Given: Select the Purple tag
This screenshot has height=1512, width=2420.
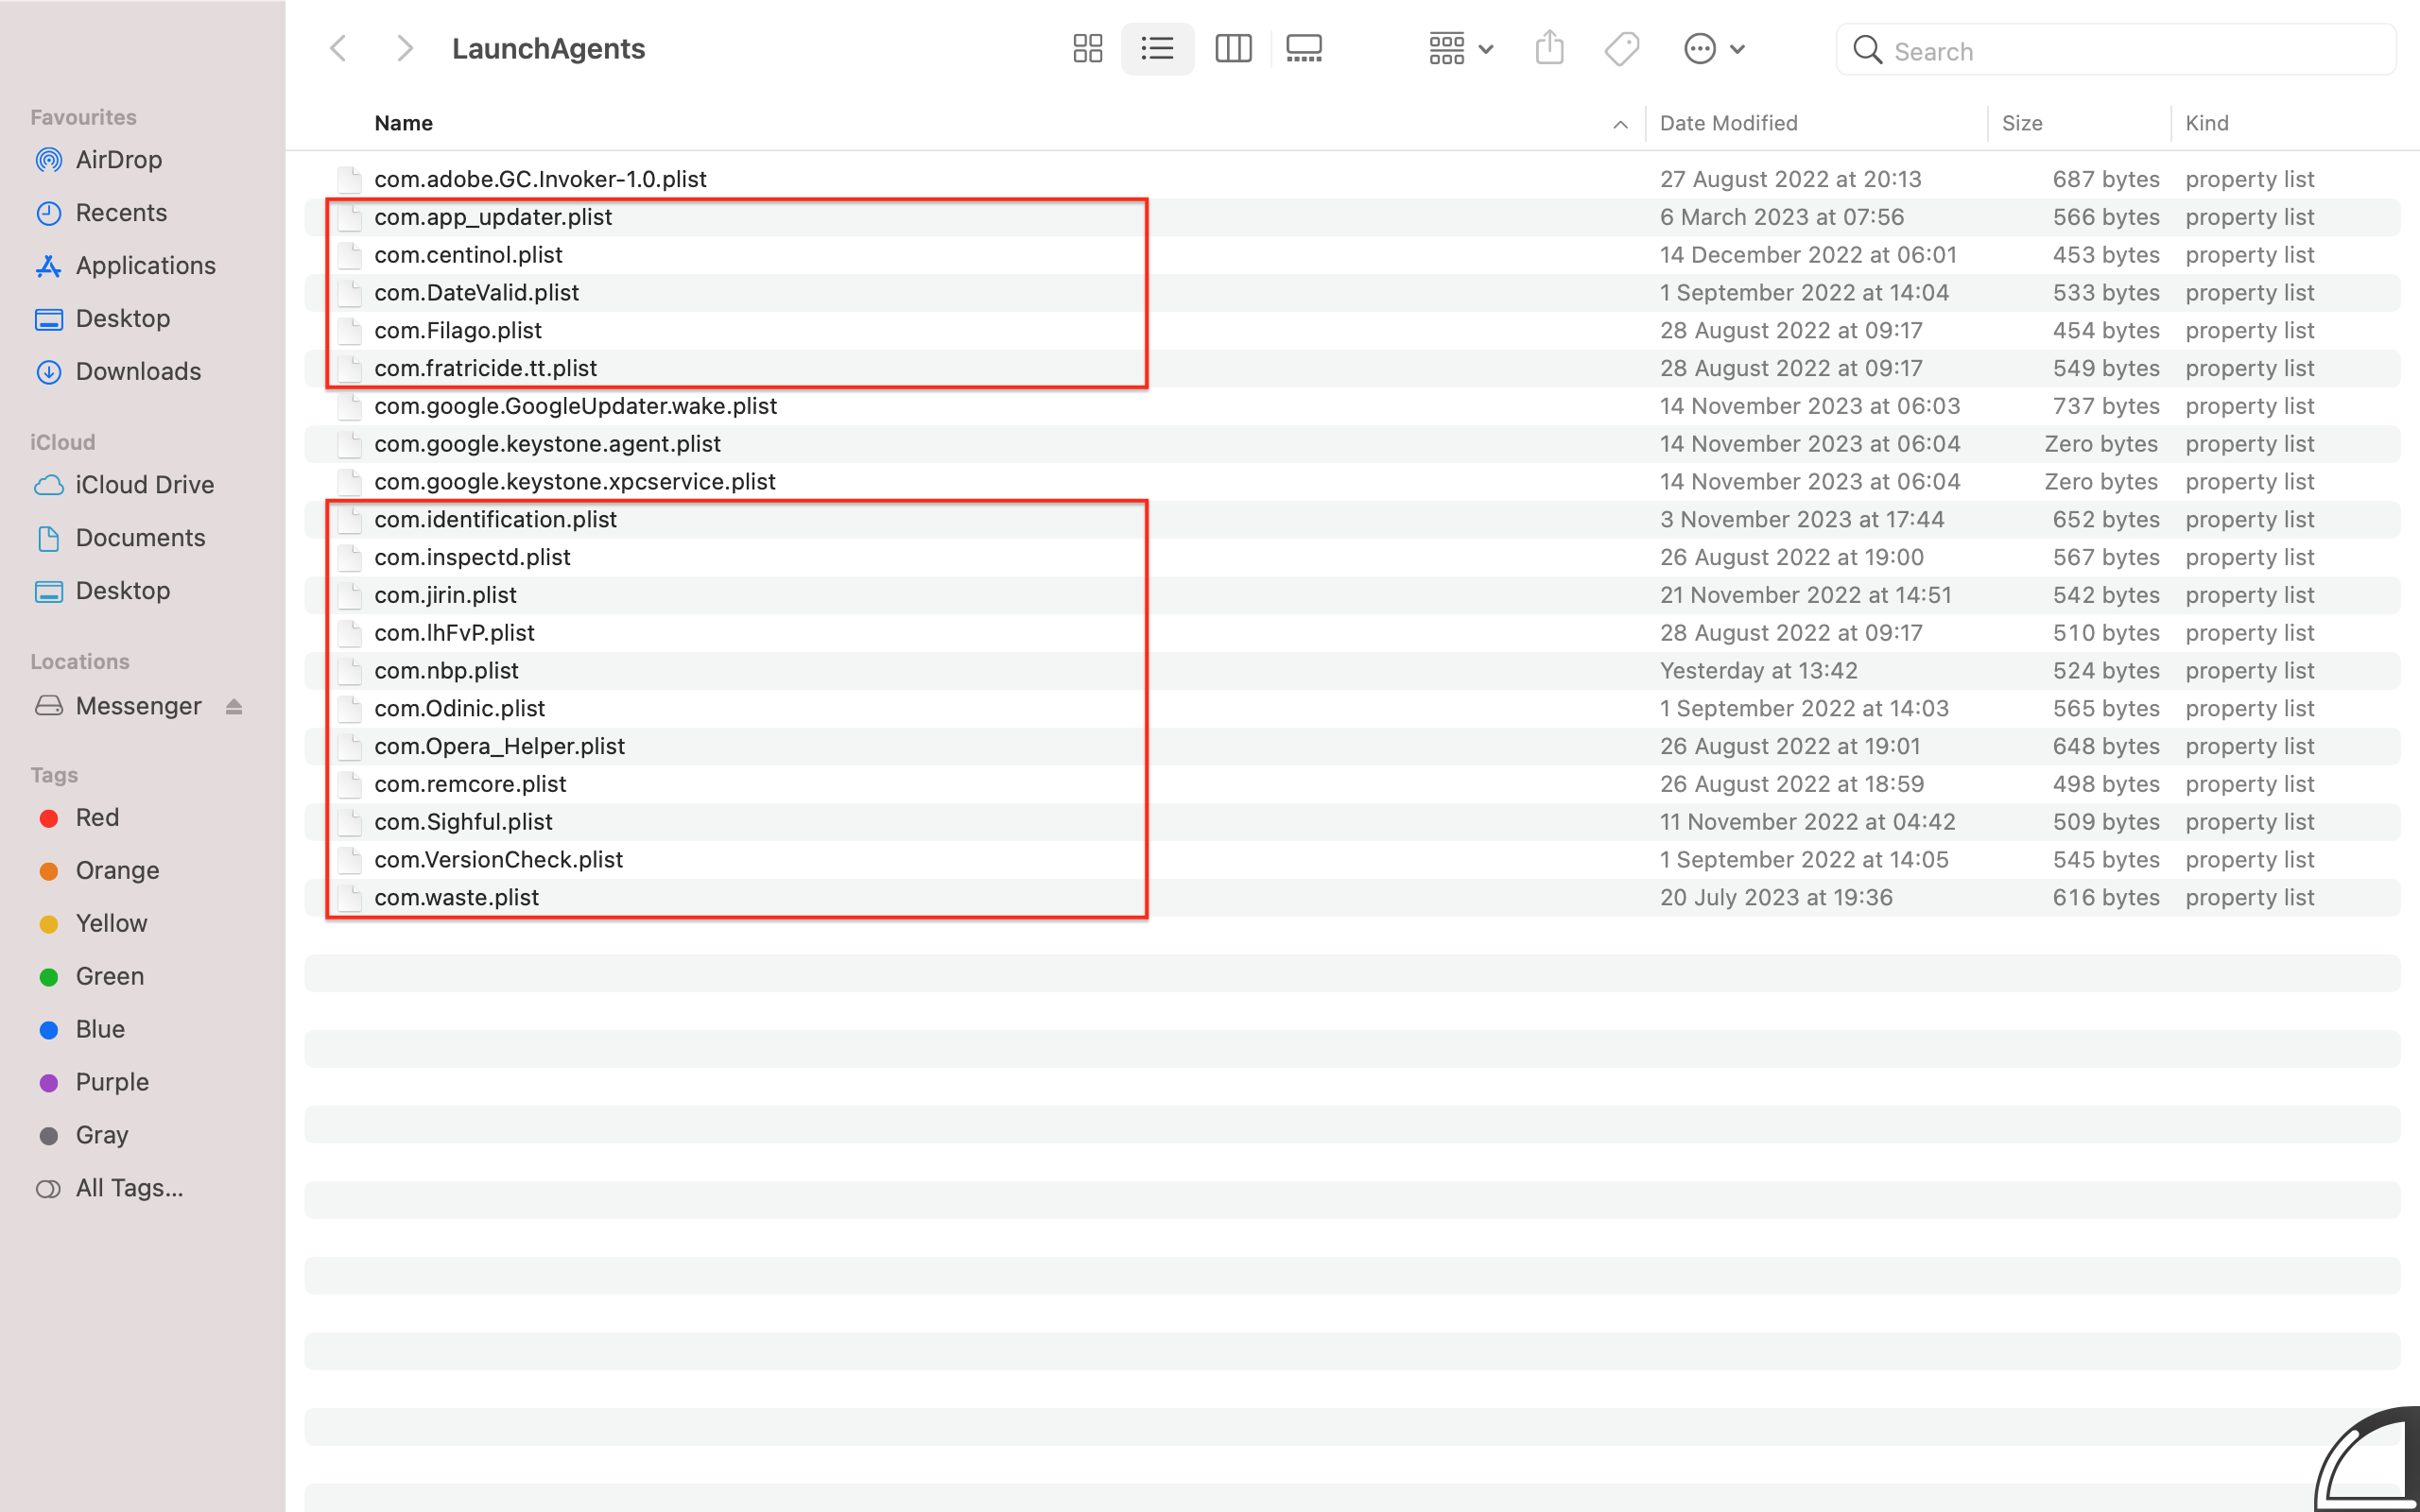Looking at the screenshot, I should pos(112,1082).
